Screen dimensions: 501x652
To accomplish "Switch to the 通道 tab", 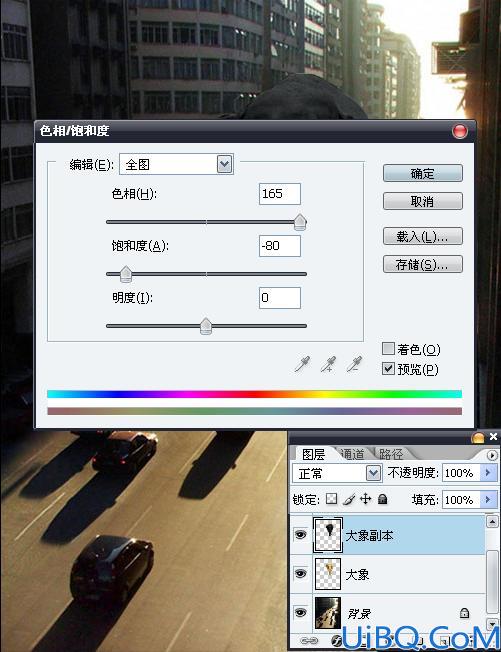I will [x=353, y=454].
